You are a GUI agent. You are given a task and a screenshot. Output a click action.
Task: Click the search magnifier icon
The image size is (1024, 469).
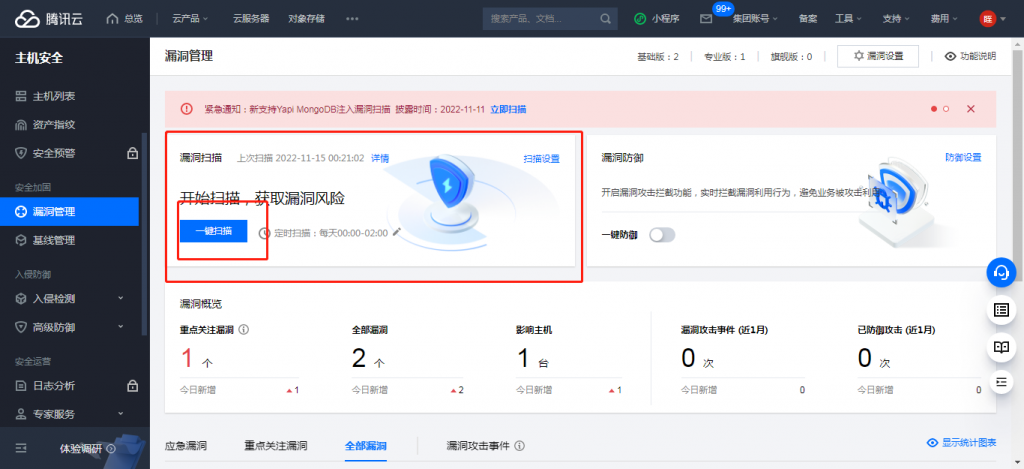605,18
